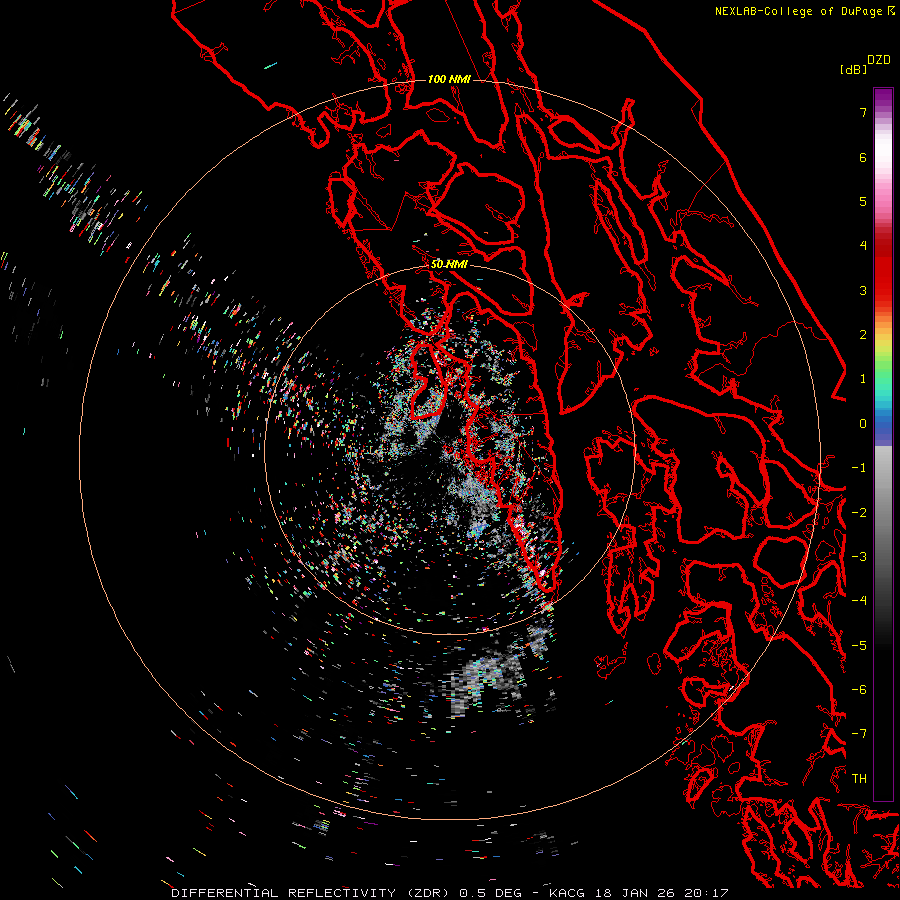The image size is (900, 900).
Task: Click the 2 value on the color scale
Action: (x=863, y=335)
